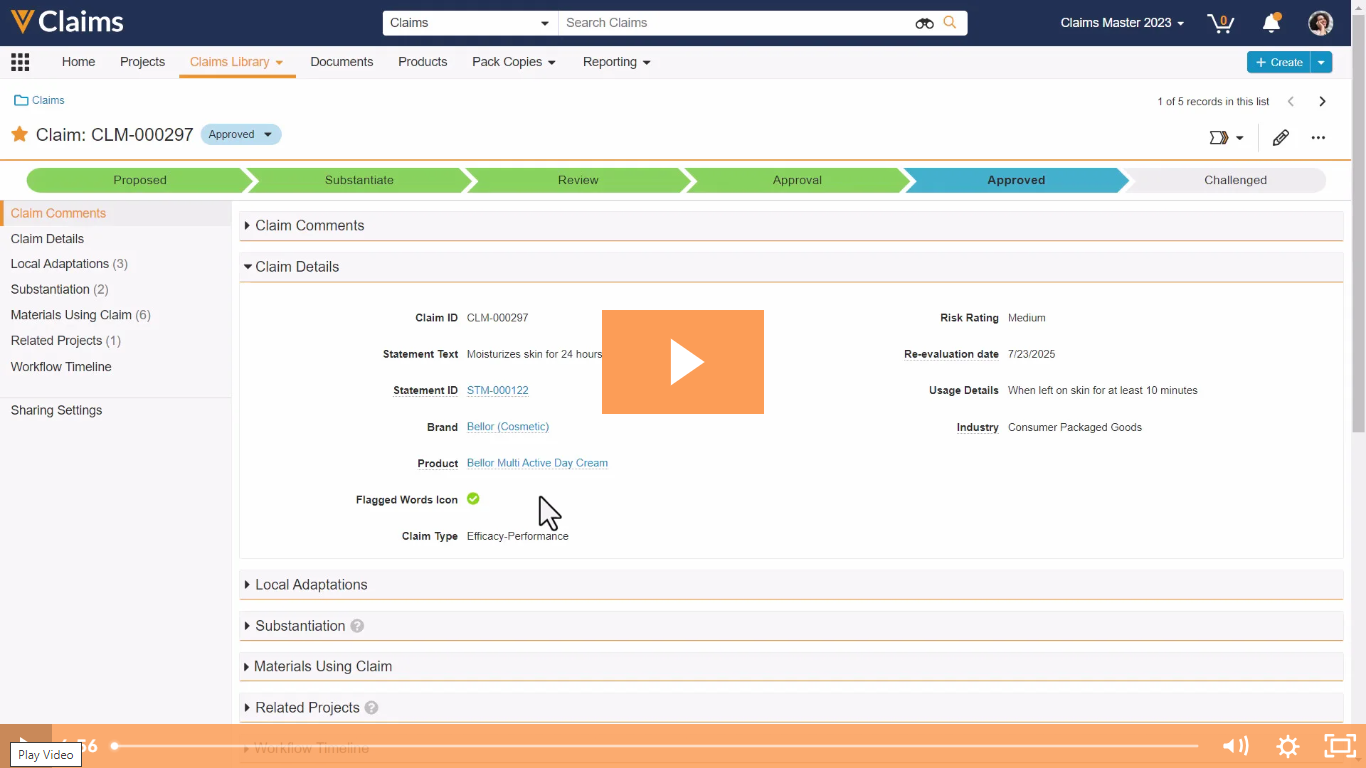Mute the video player audio
Screen dimensions: 1366x768
[1235, 745]
